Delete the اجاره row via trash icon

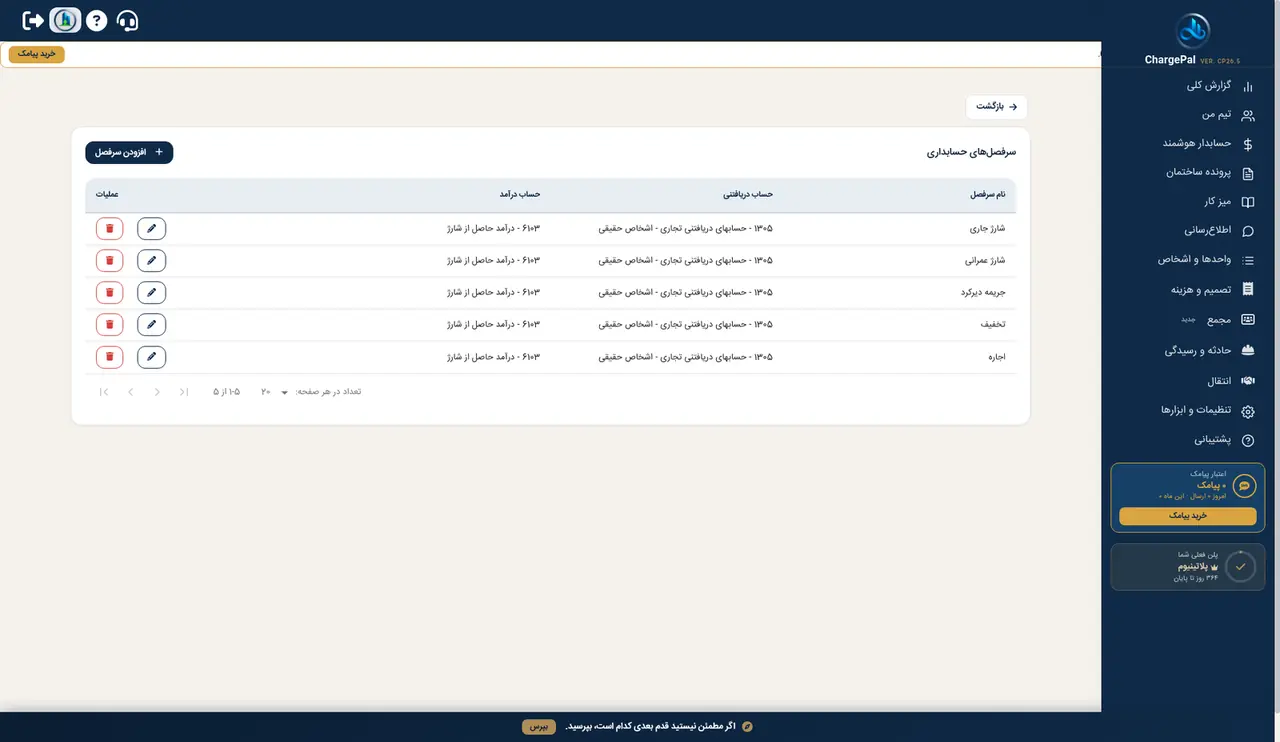click(x=110, y=357)
